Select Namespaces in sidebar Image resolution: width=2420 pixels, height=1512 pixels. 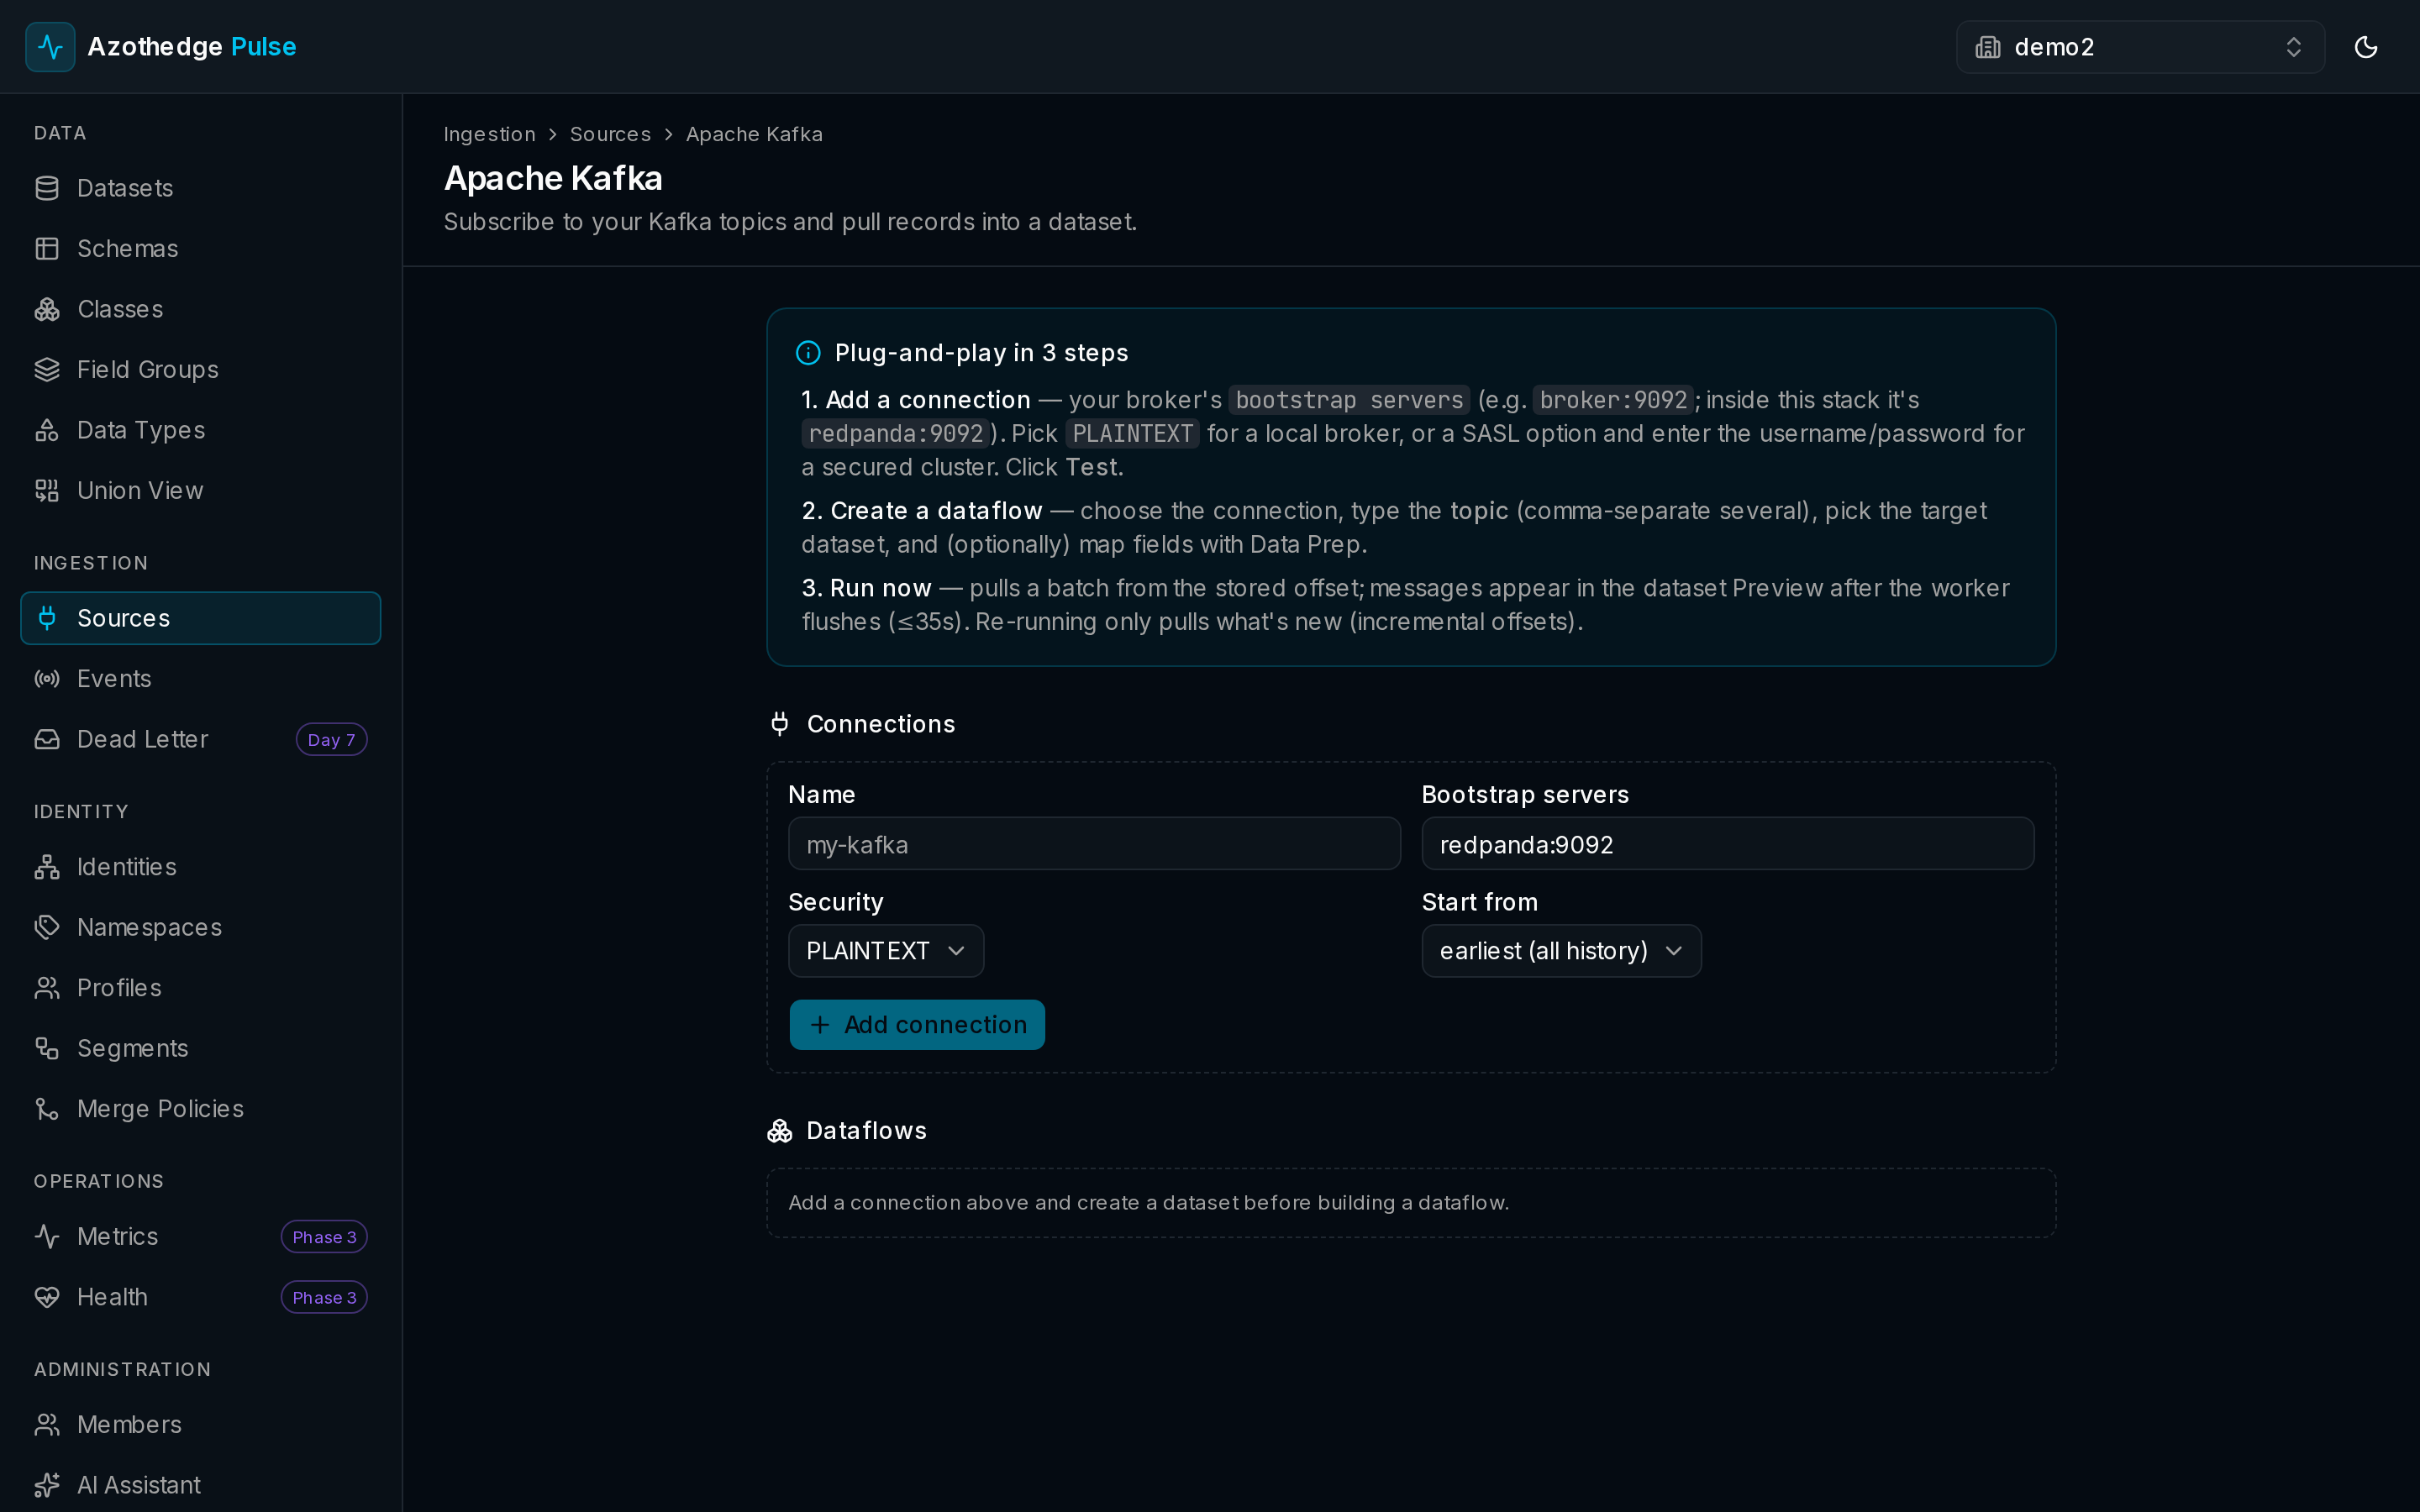[200, 927]
